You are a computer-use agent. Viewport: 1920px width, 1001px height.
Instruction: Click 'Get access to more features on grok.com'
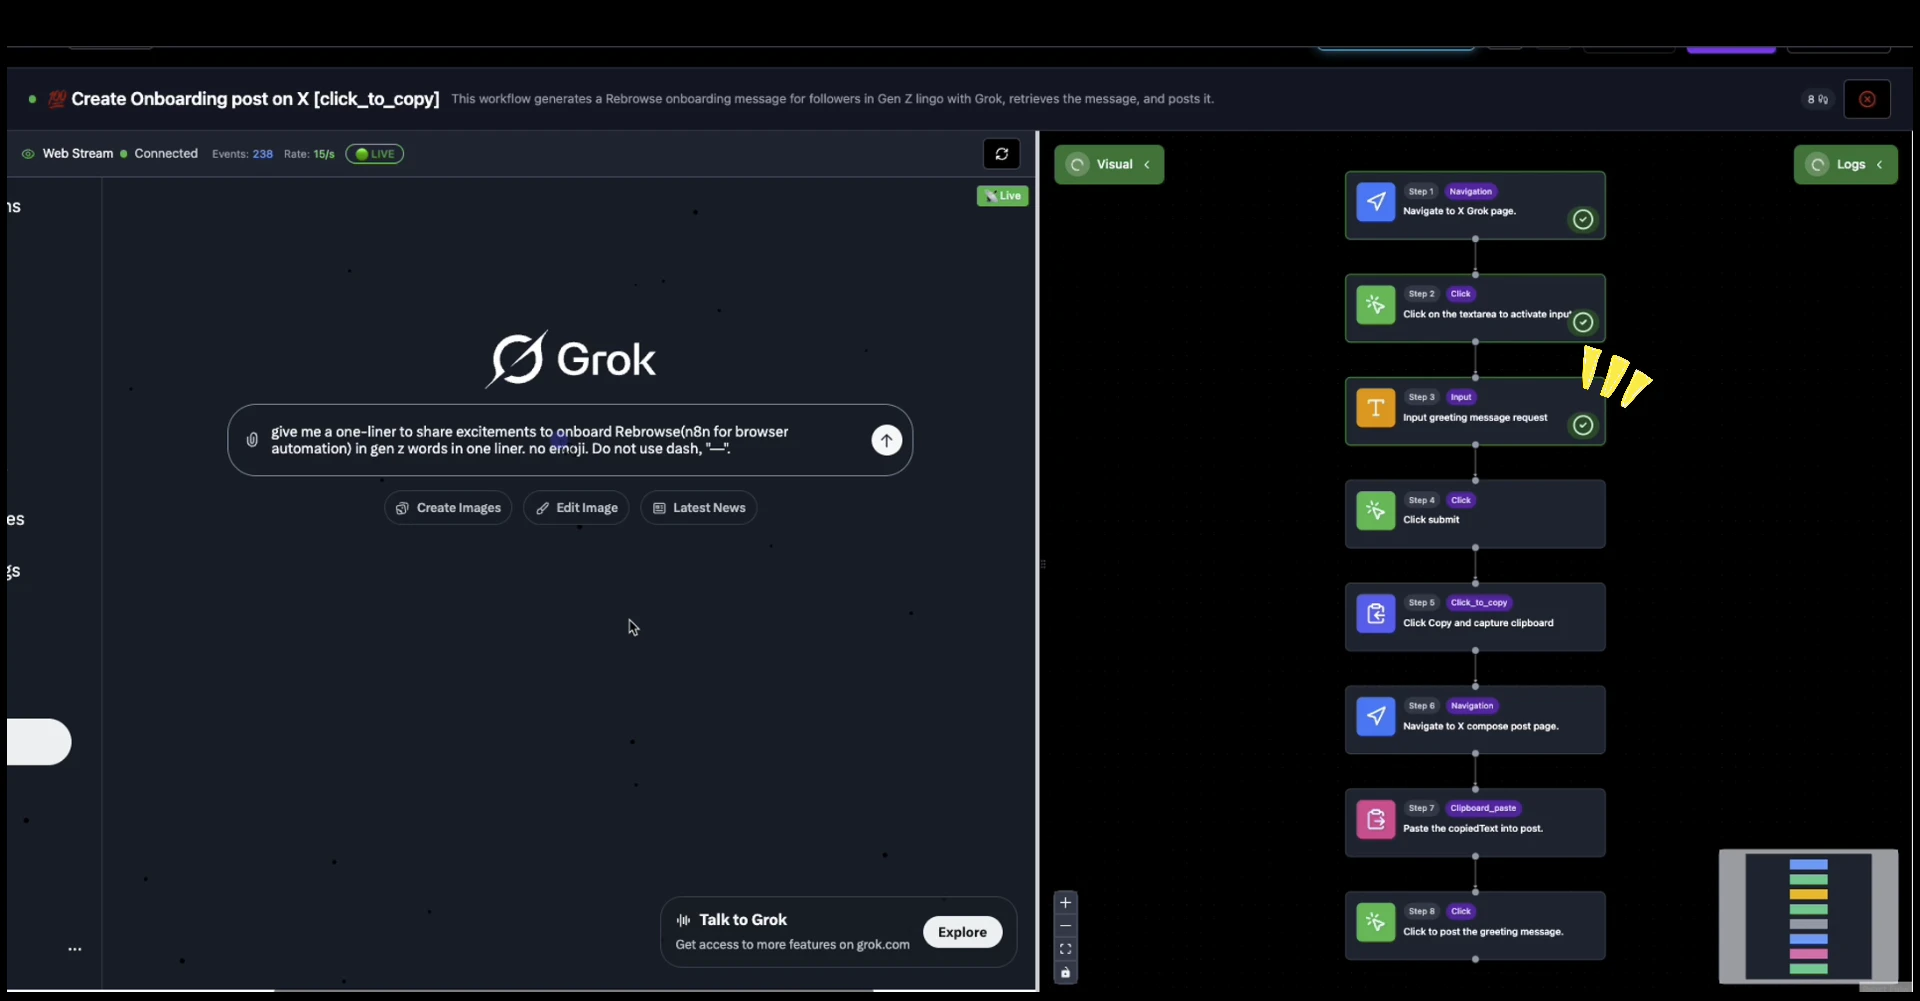pos(792,945)
